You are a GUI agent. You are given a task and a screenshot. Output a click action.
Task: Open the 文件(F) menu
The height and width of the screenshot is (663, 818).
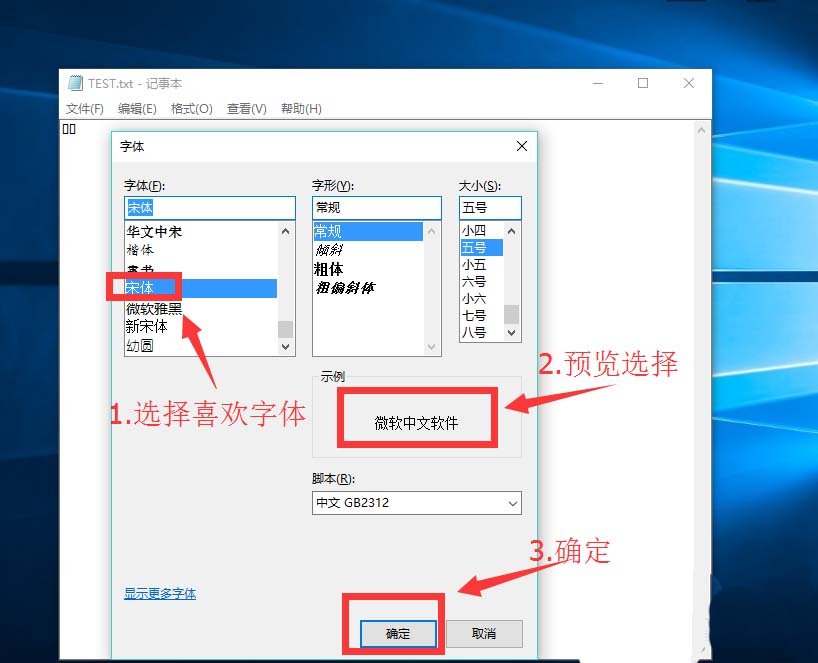click(x=84, y=108)
